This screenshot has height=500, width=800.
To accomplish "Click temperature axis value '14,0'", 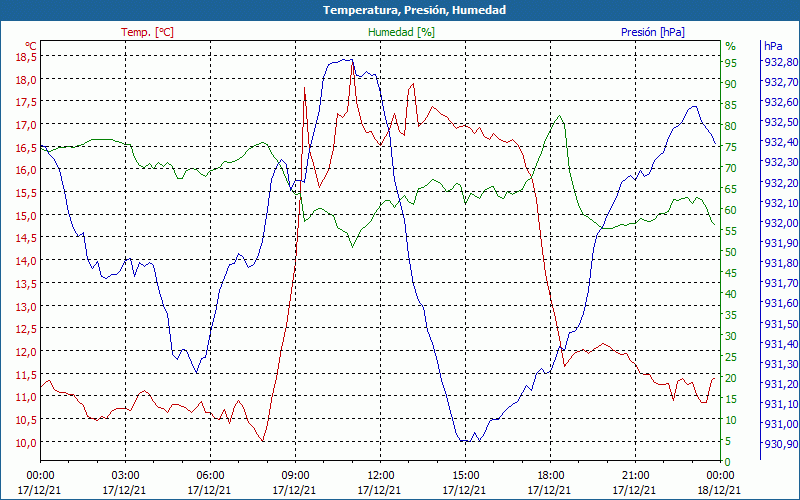I will [x=26, y=261].
